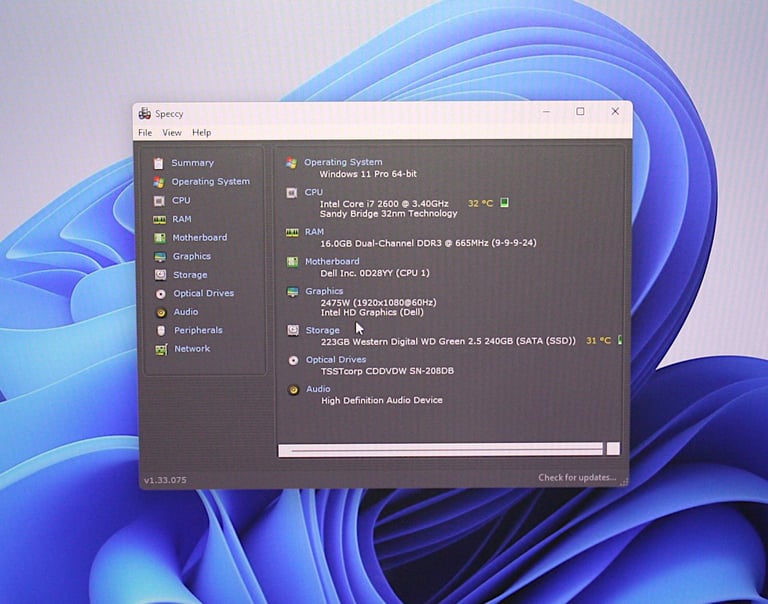Click the Storage icon in summary pane

pyautogui.click(x=293, y=330)
